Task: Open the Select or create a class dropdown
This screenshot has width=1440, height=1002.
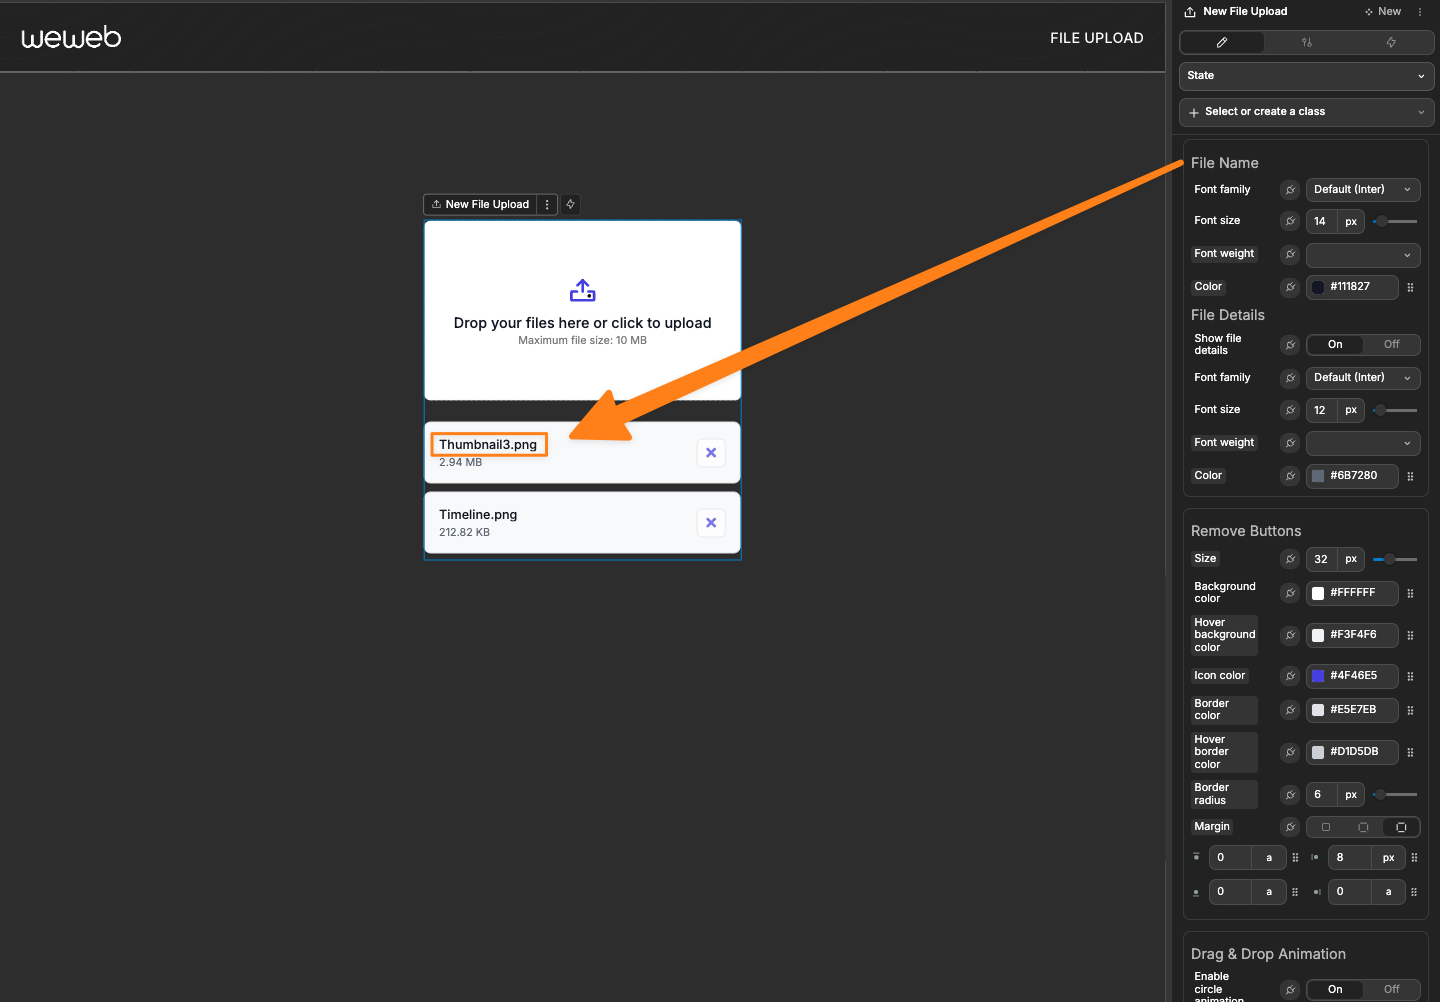Action: coord(1306,112)
